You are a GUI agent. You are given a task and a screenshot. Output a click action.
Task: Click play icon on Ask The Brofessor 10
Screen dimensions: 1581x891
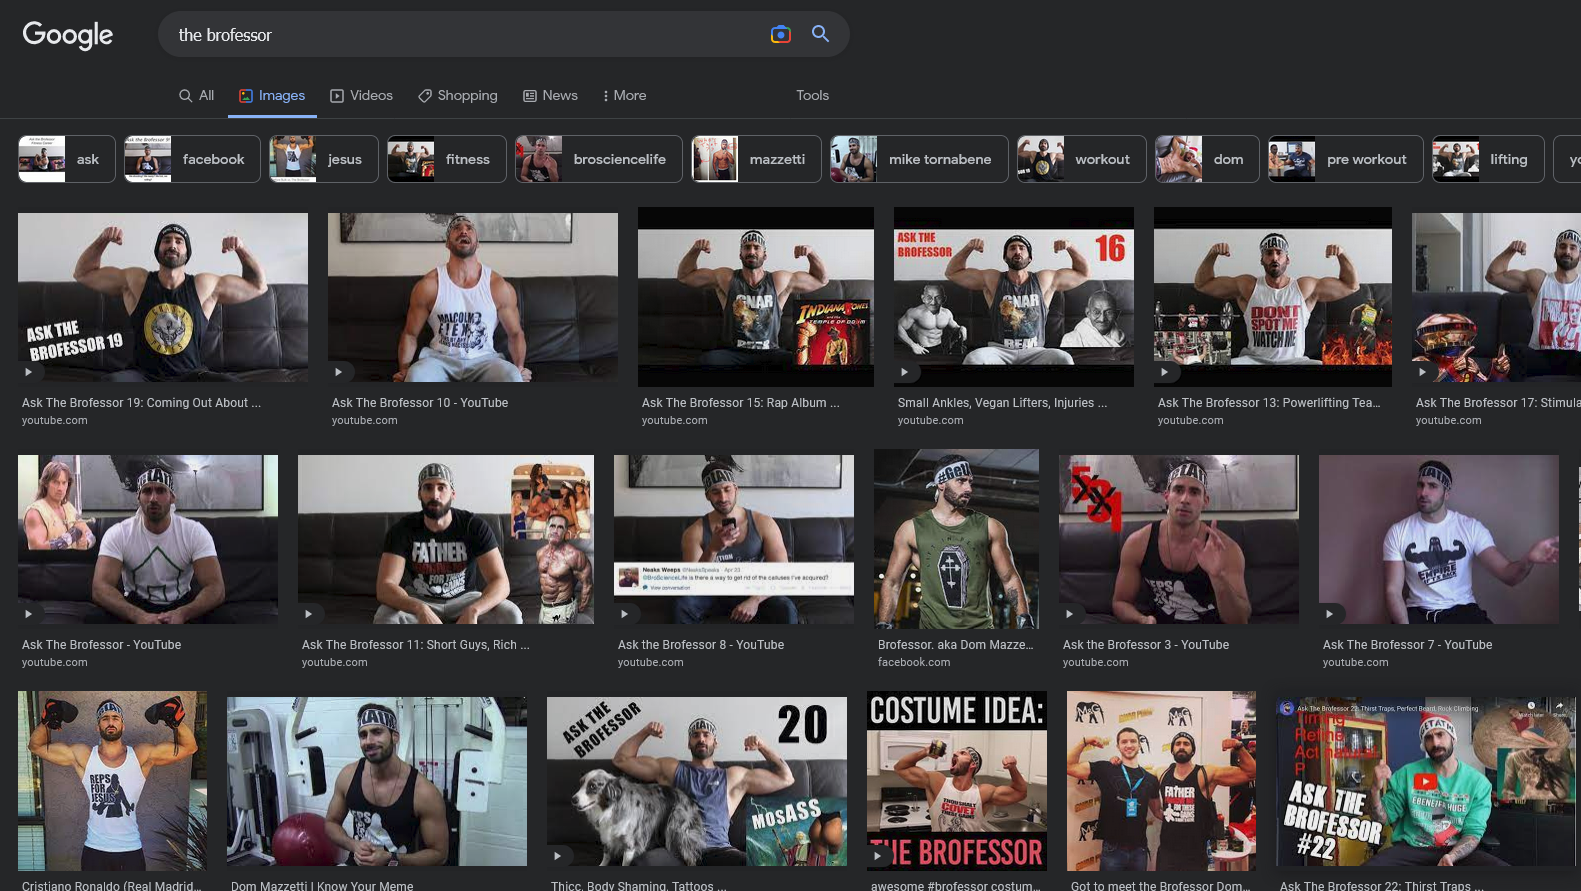coord(338,372)
